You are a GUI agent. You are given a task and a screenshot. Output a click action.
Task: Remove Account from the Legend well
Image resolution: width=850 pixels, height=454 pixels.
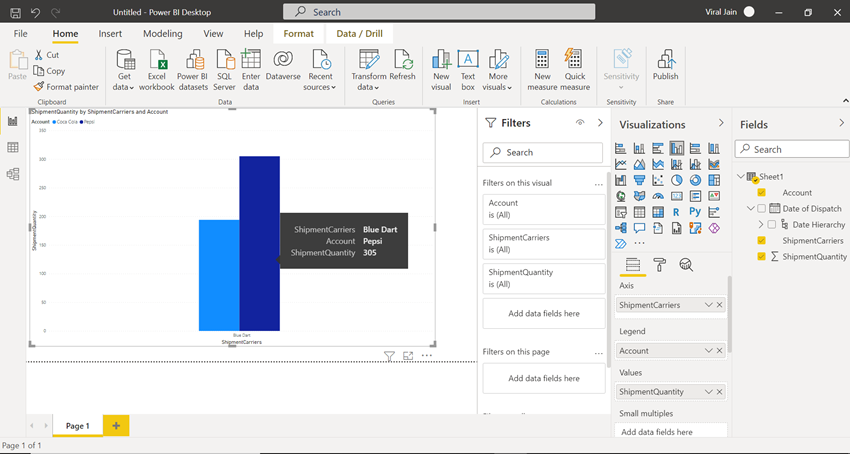(719, 351)
